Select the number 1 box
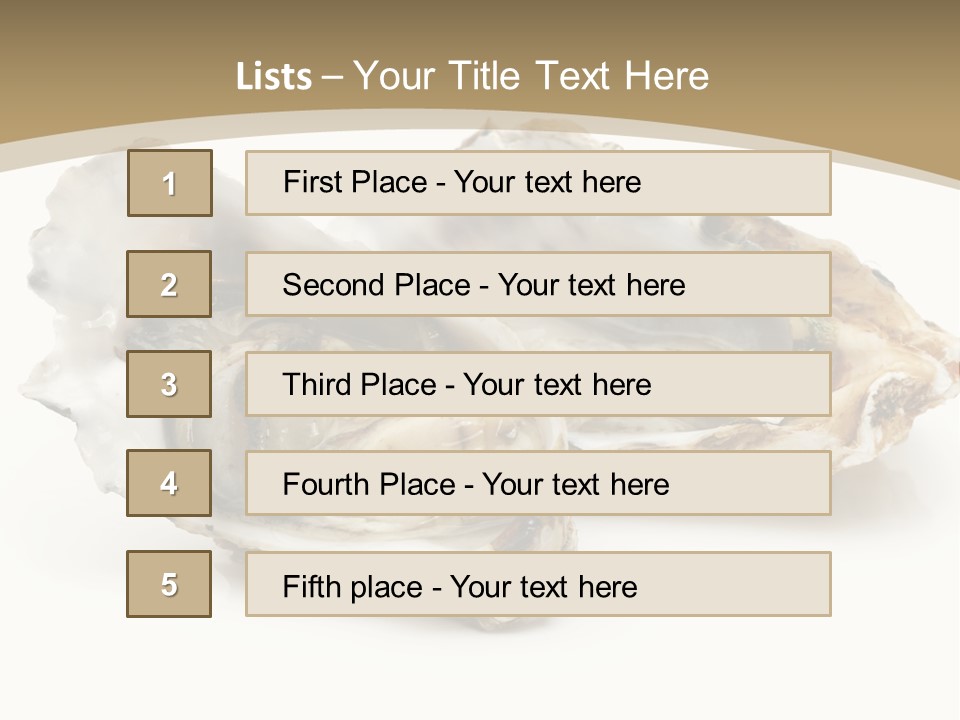The image size is (960, 720). pyautogui.click(x=170, y=183)
